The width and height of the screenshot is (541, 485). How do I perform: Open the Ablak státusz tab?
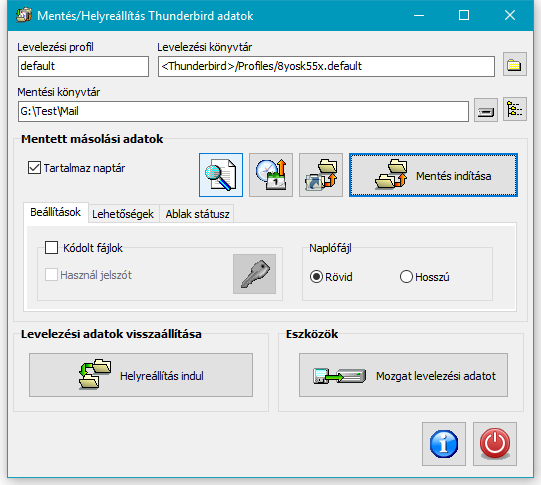197,214
